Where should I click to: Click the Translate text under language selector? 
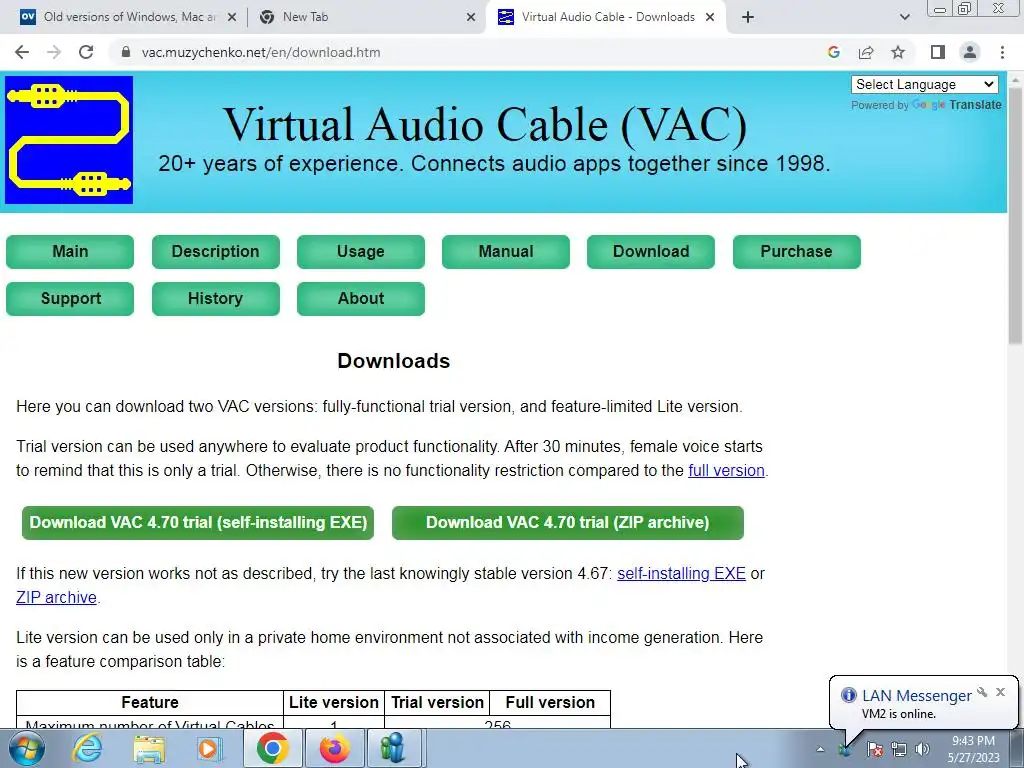click(975, 104)
